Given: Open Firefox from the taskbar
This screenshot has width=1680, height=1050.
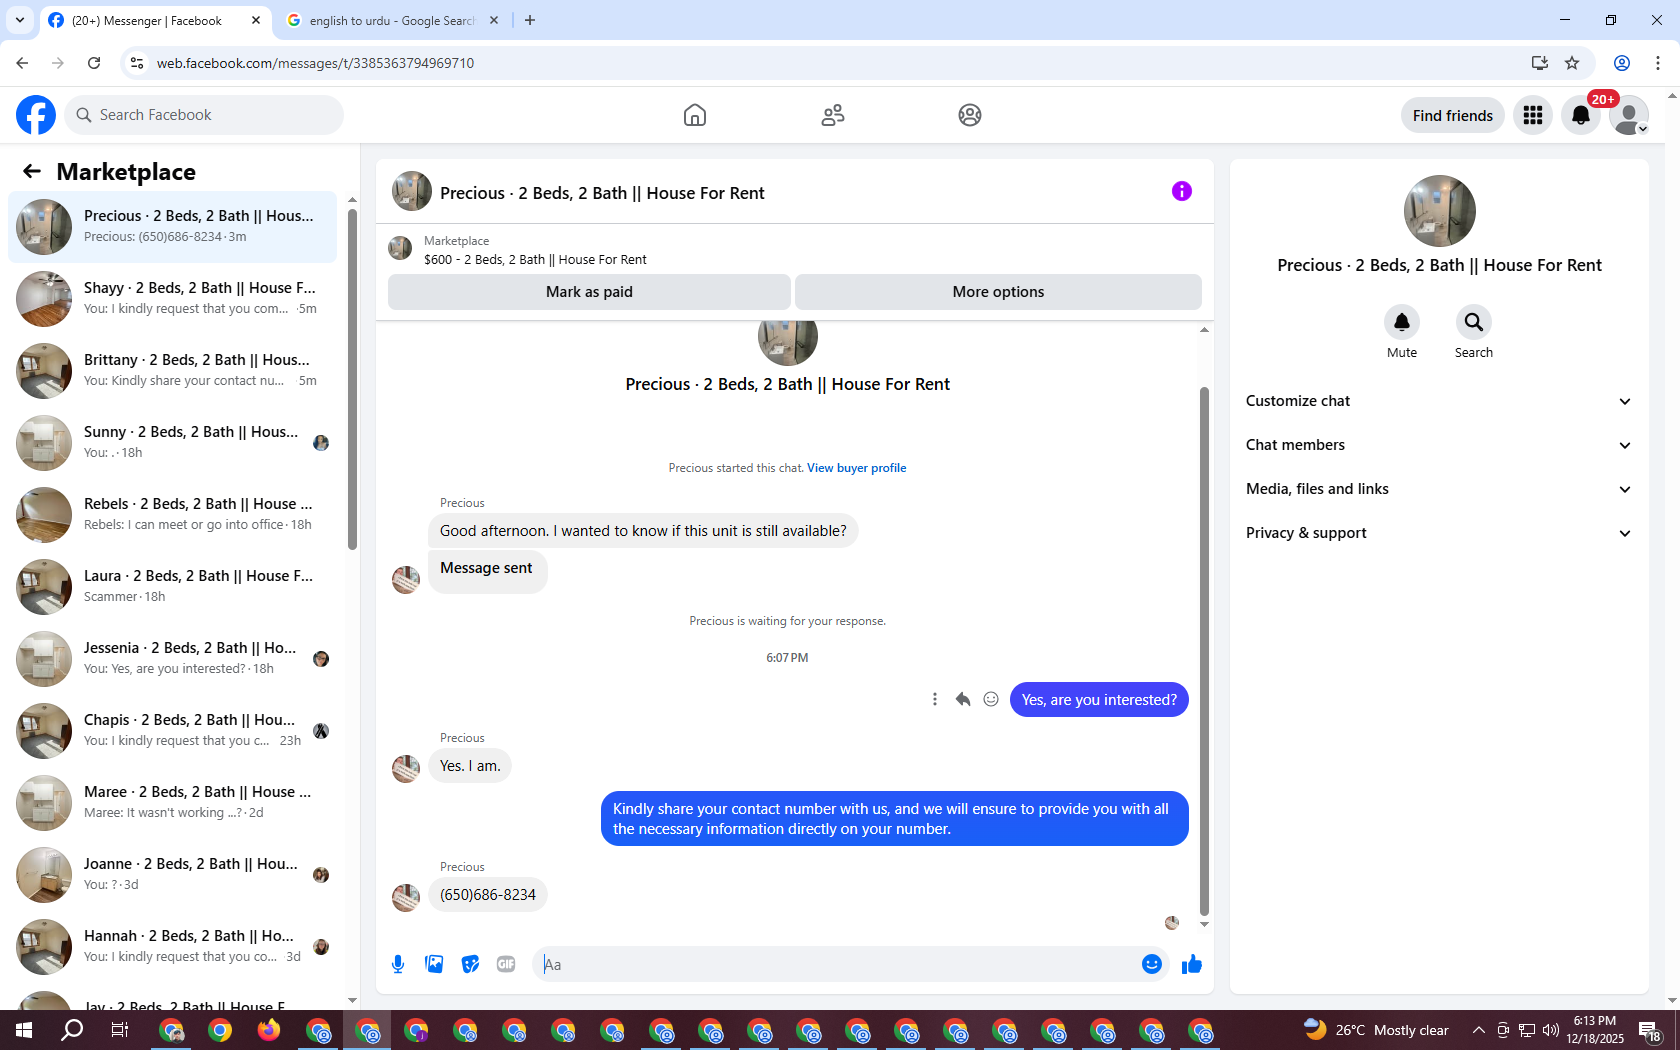Looking at the screenshot, I should 269,1030.
